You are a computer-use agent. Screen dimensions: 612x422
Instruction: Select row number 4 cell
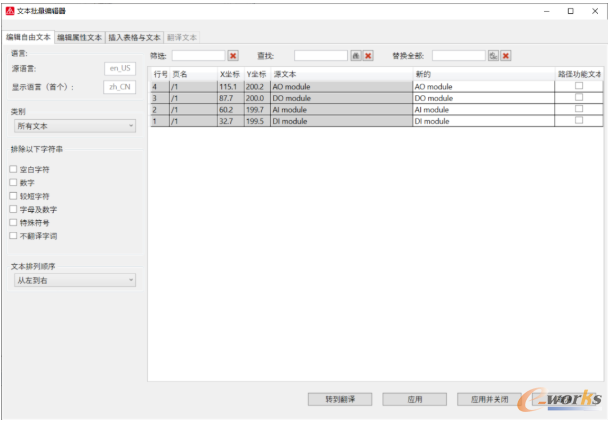click(160, 86)
